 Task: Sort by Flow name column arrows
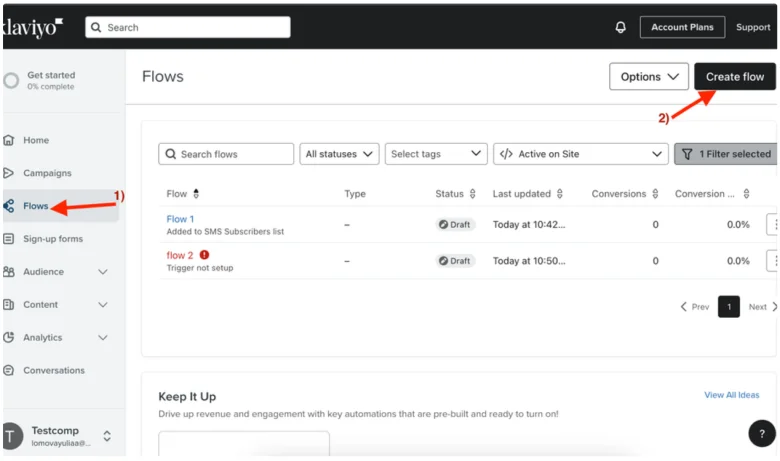(x=196, y=193)
